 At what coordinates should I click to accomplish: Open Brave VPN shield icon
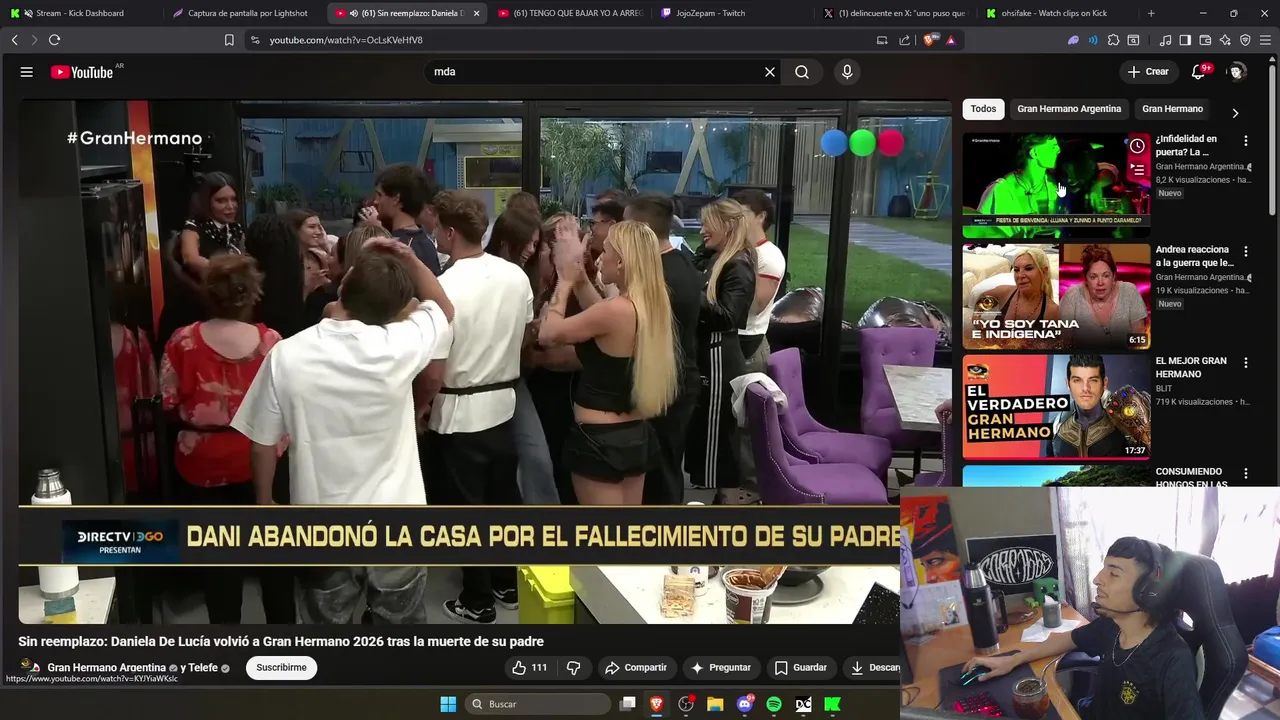(1245, 40)
